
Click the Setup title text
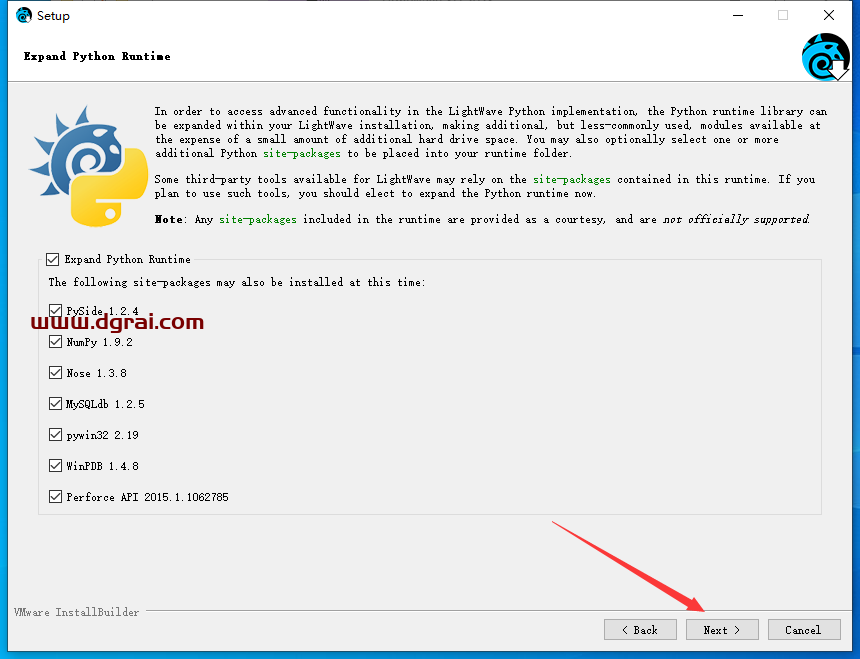pyautogui.click(x=53, y=16)
